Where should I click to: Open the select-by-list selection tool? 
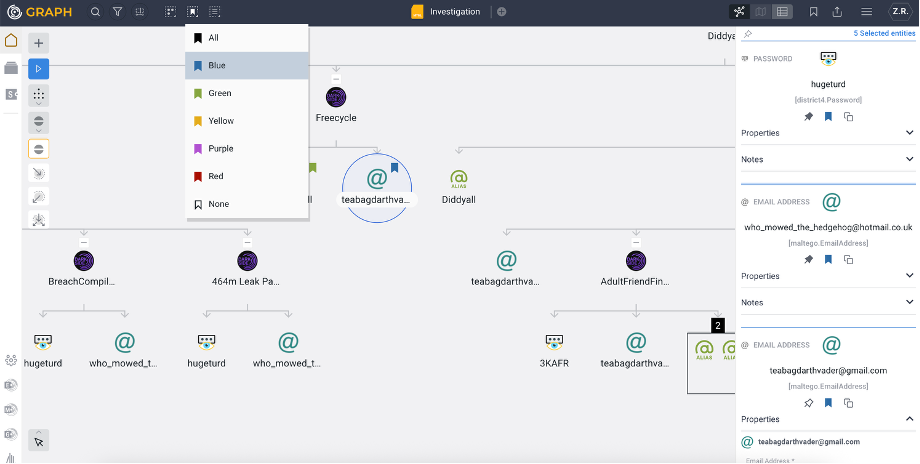click(x=215, y=12)
